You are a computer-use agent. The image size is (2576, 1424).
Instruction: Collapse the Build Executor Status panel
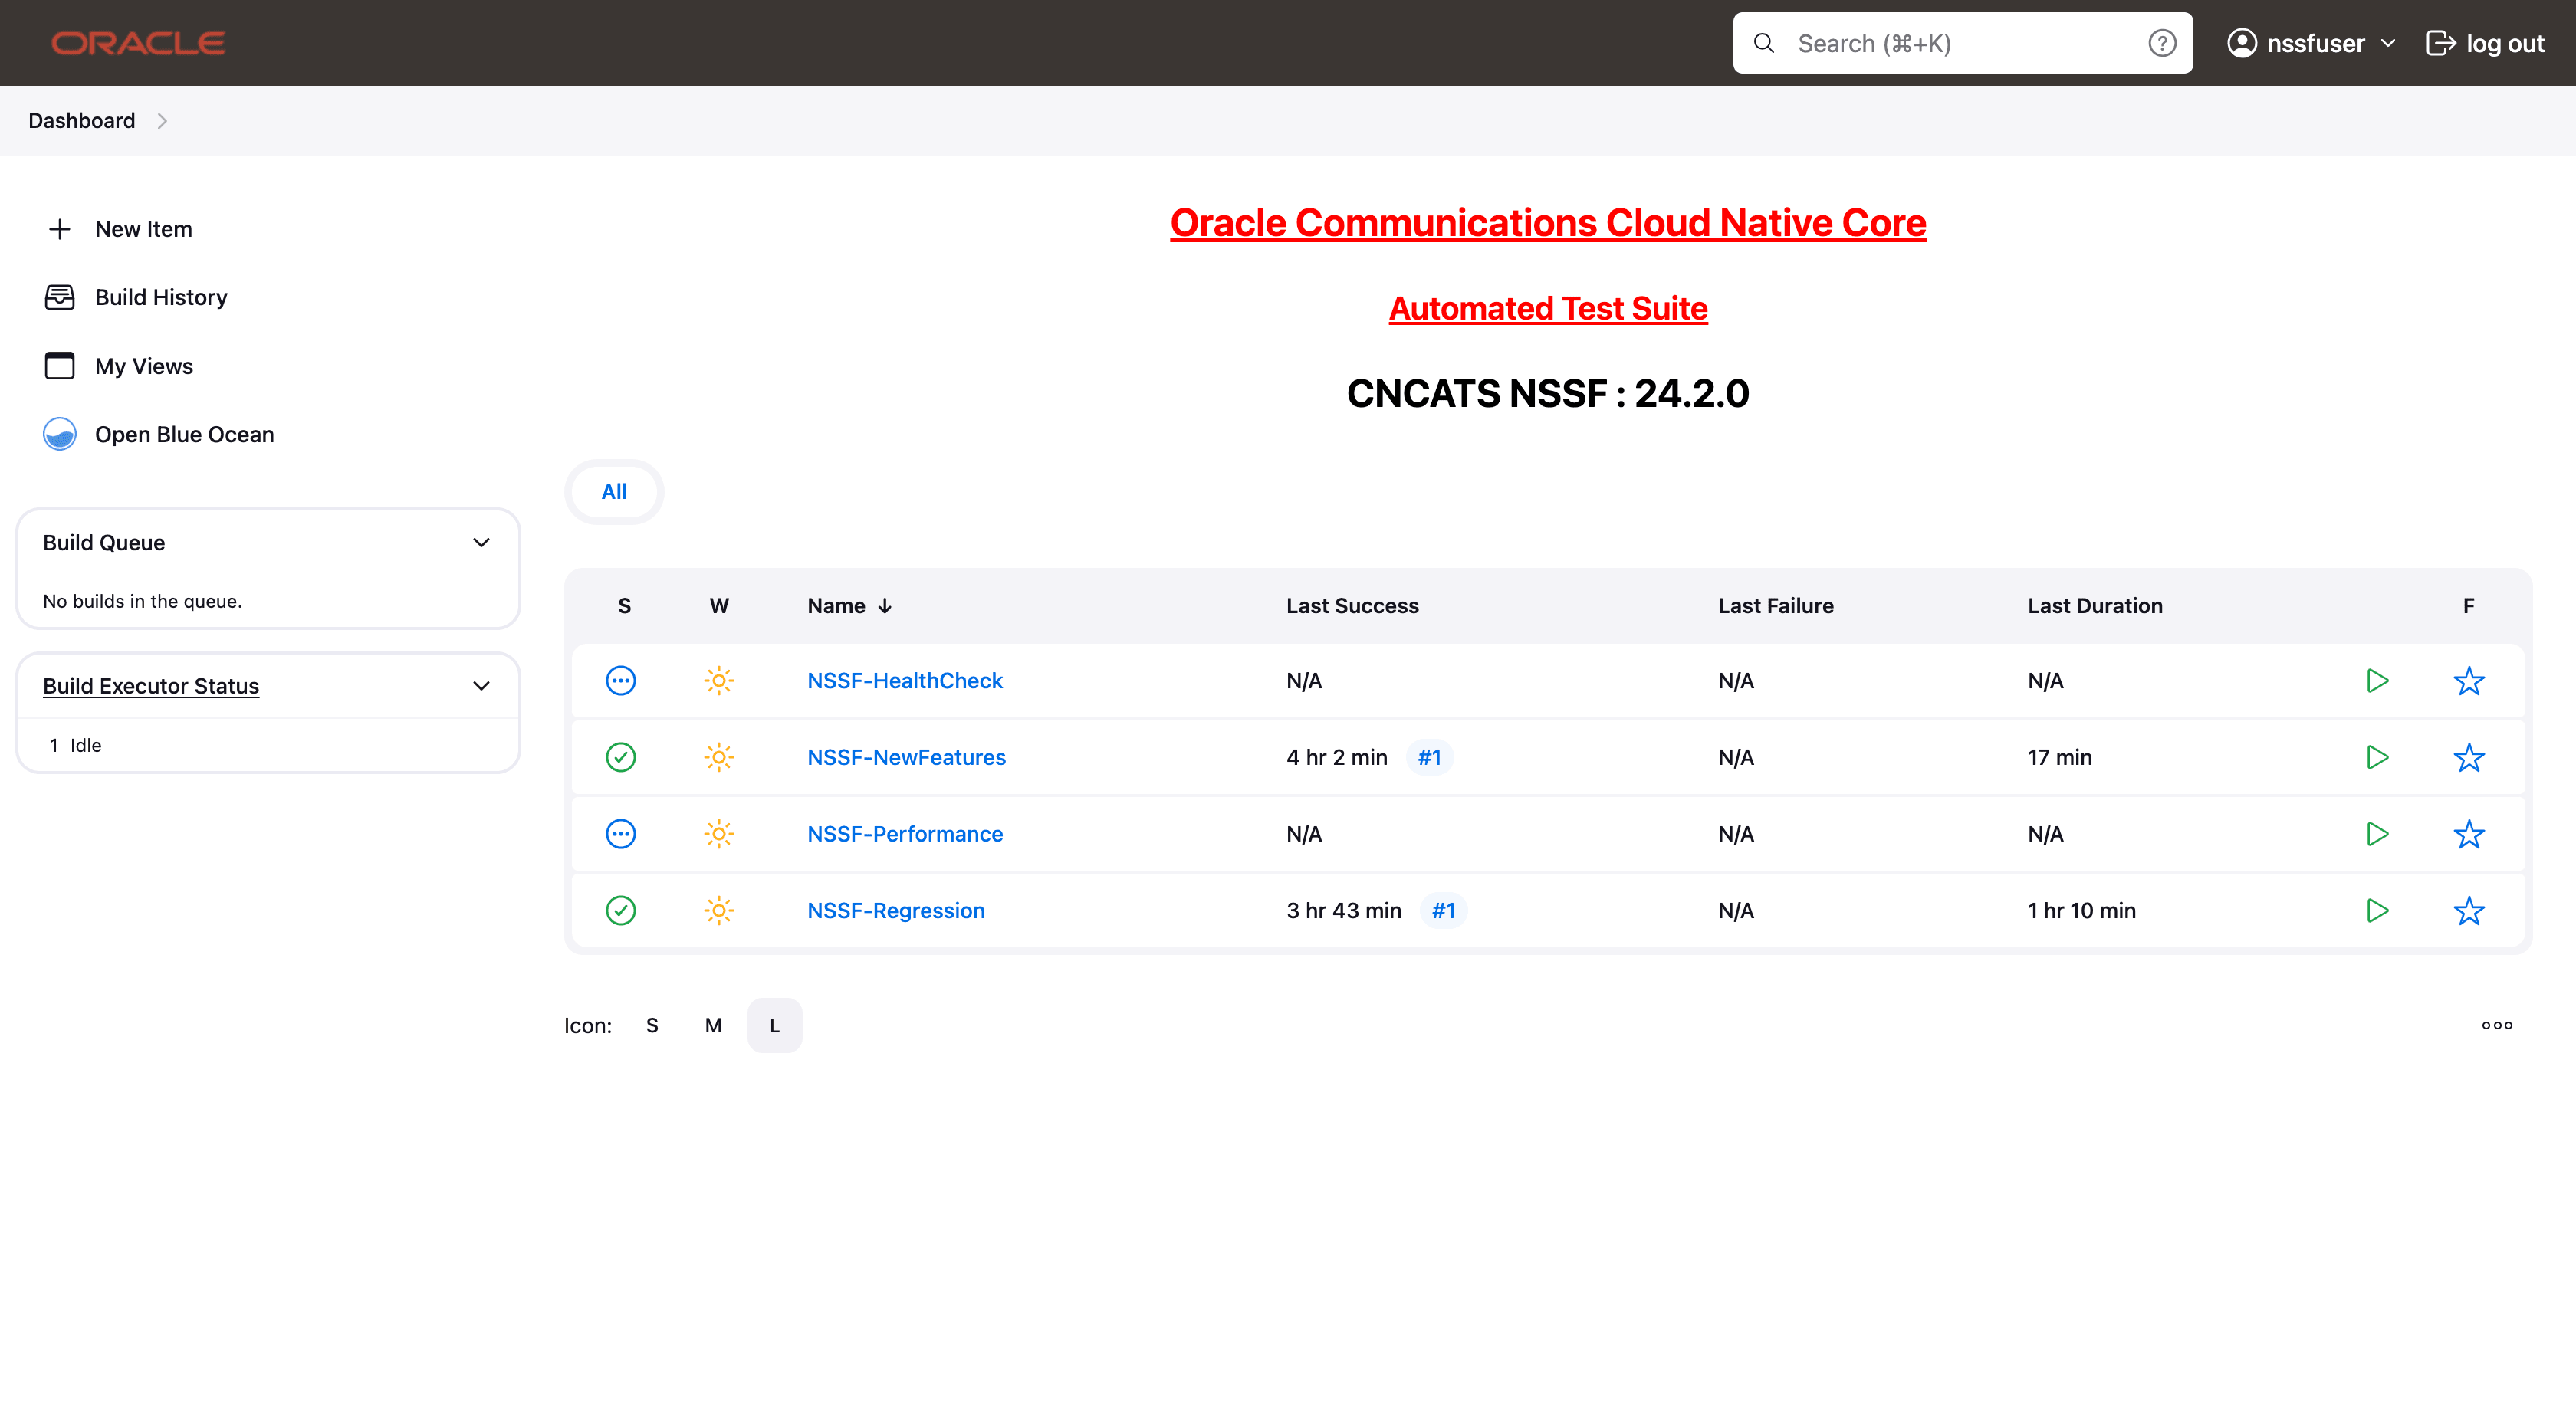(481, 686)
